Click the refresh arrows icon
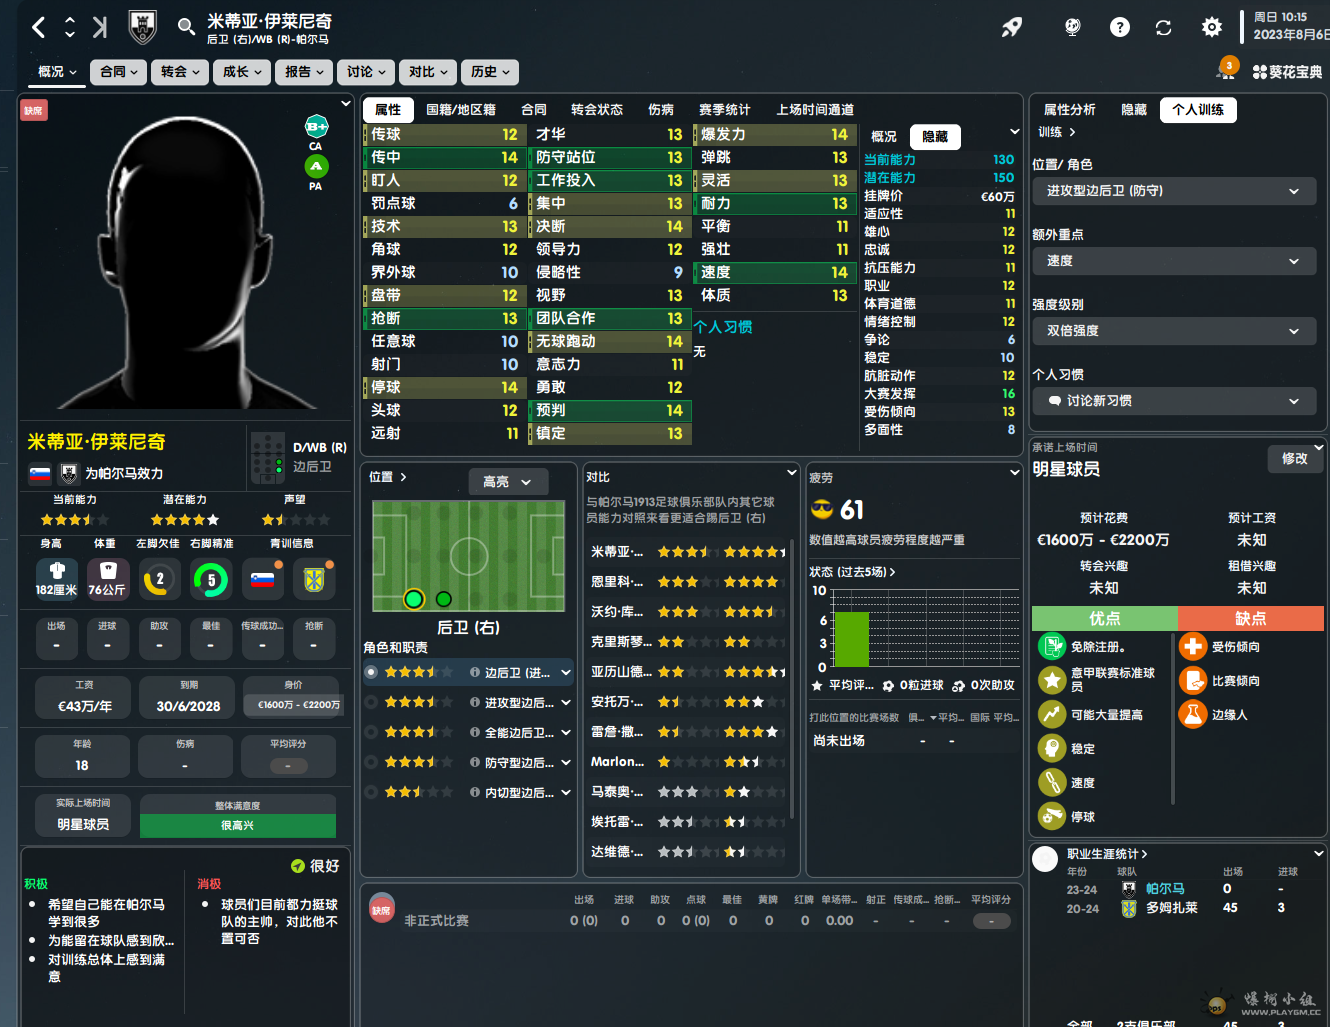 point(1163,27)
